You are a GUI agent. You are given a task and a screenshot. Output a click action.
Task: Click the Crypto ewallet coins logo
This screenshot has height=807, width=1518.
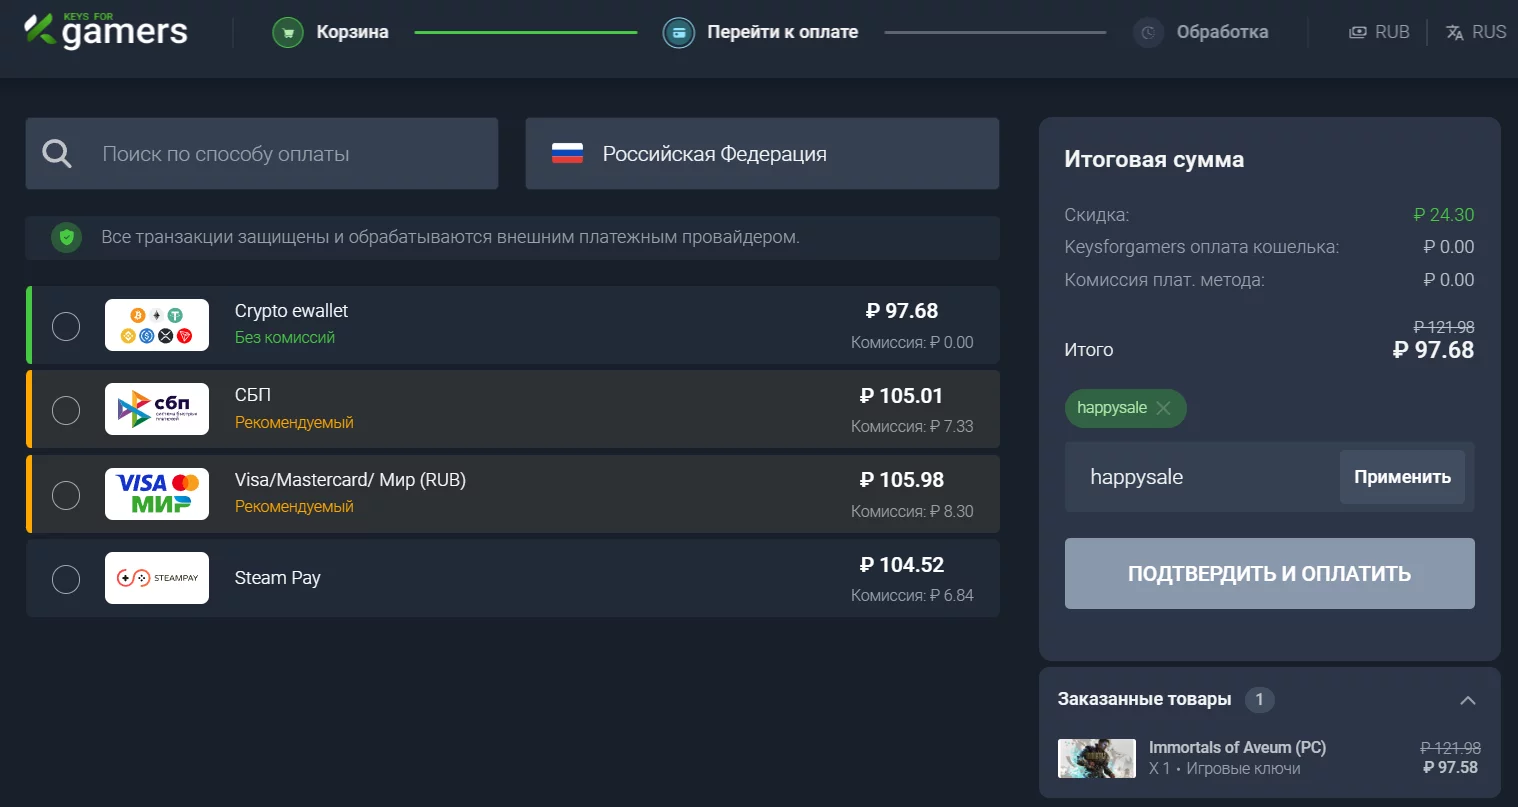(x=157, y=325)
